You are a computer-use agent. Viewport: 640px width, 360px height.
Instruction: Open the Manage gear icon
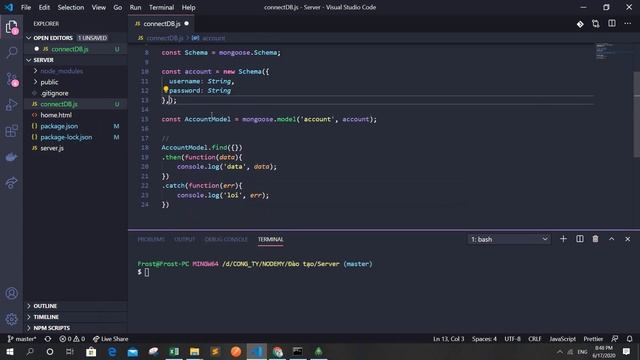[11, 319]
